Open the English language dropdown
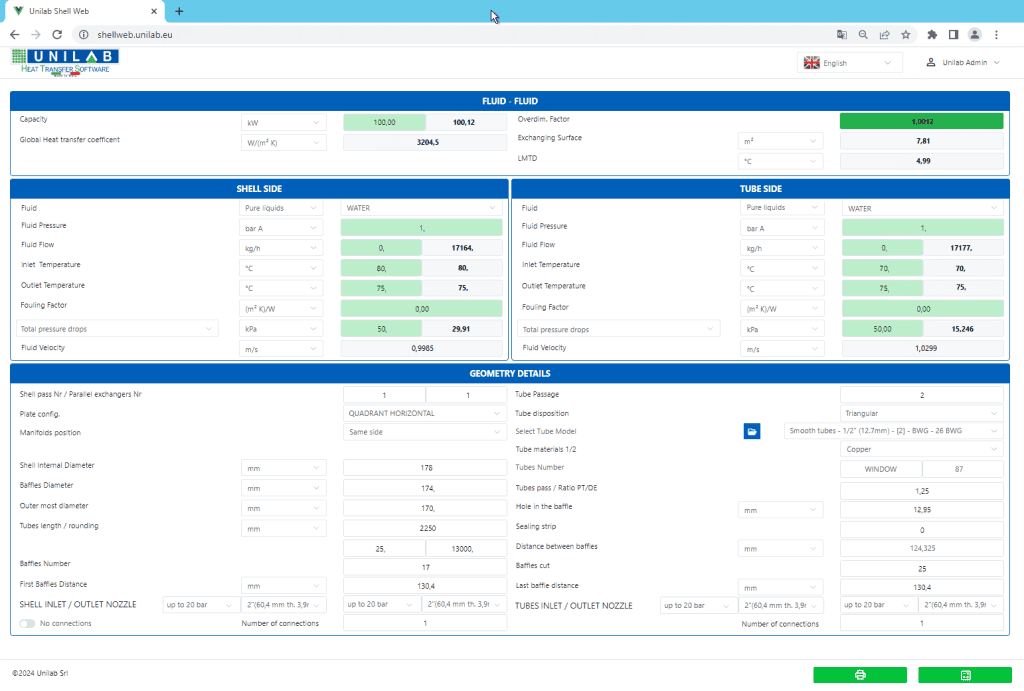The width and height of the screenshot is (1024, 691). [849, 62]
